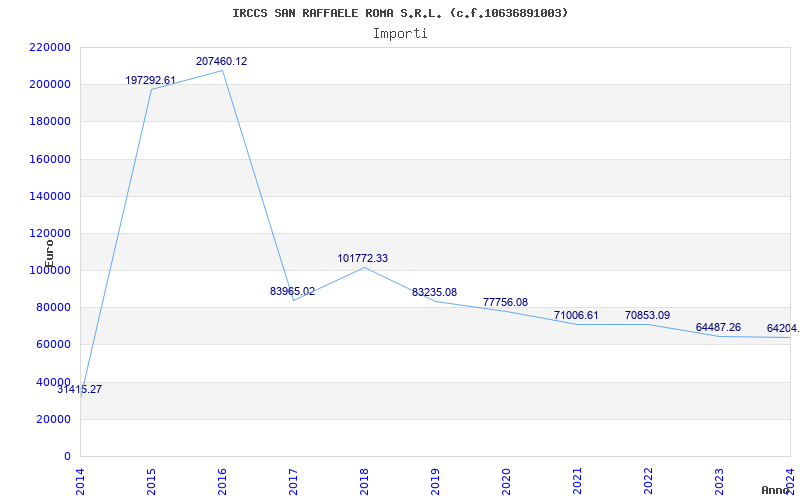Click the 20000 y-axis label

[x=53, y=419]
